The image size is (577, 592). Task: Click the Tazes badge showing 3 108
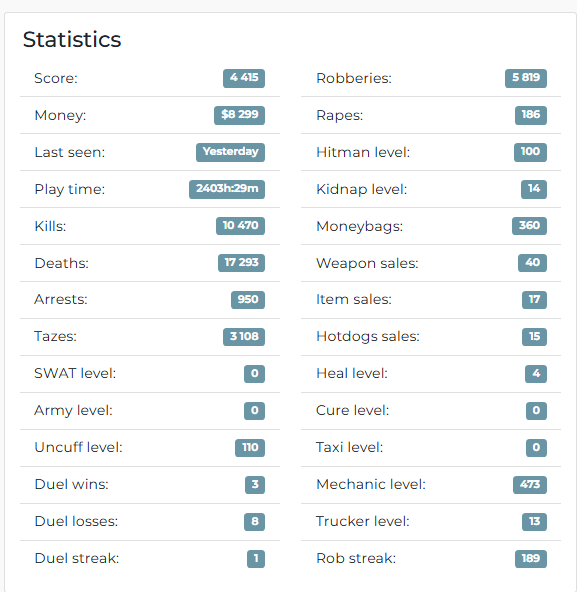244,337
